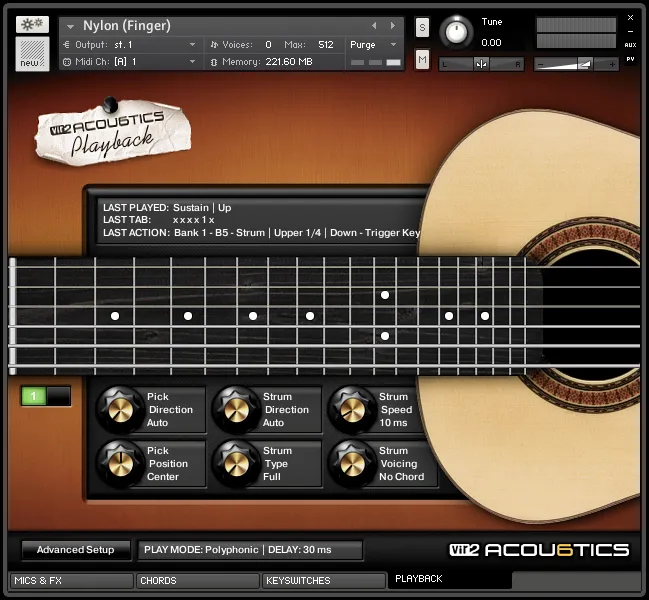
Task: Click the upper twelfth-fret marker dot
Action: (385, 295)
